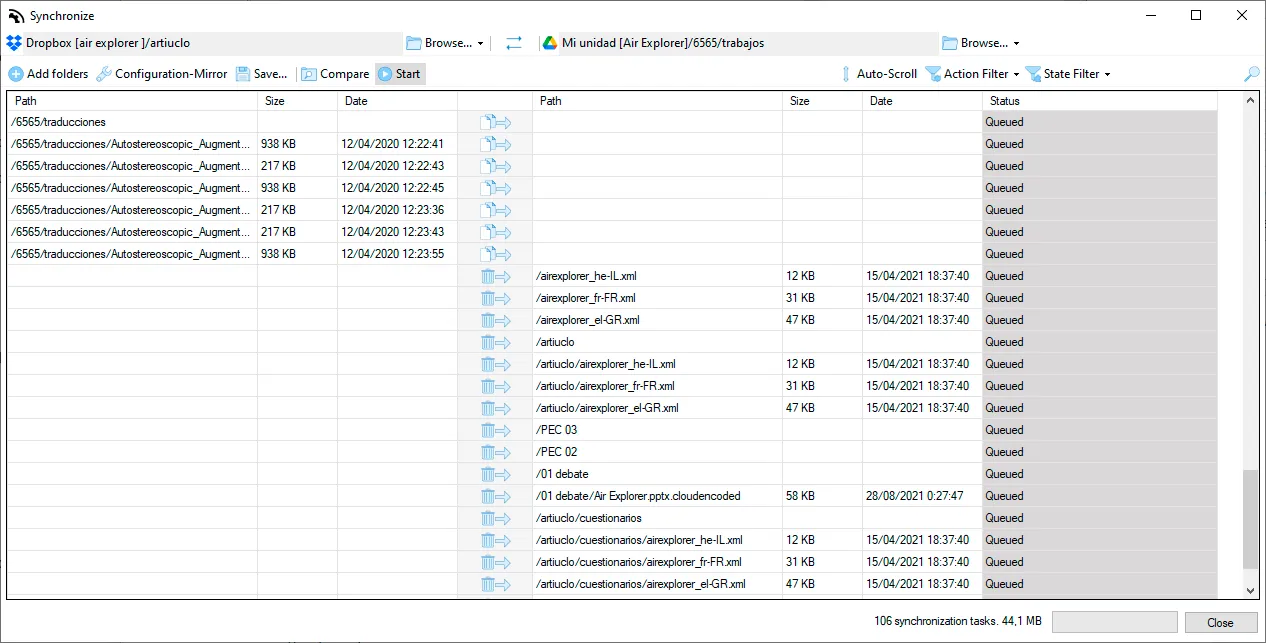Click delete icon for /PEC 03 row

[495, 430]
